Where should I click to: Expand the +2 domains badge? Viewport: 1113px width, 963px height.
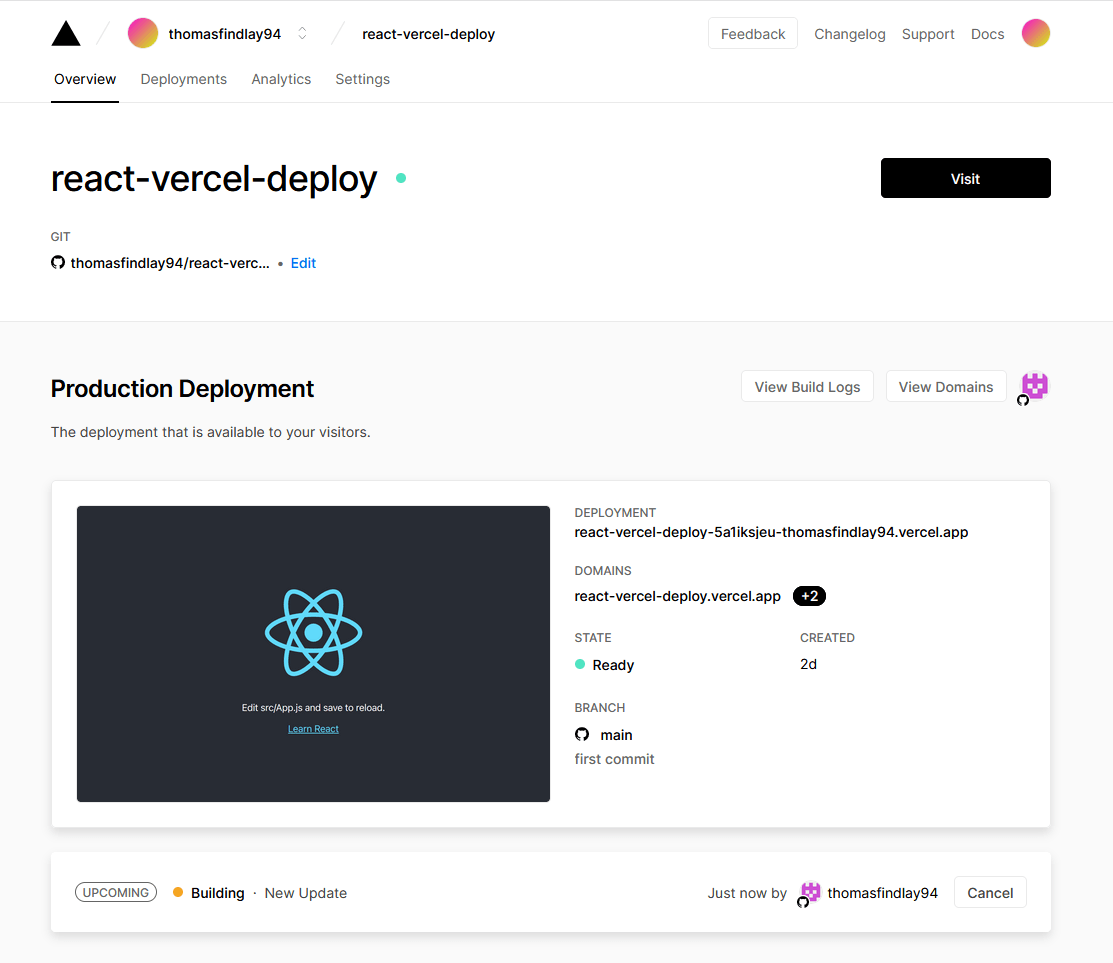(809, 596)
